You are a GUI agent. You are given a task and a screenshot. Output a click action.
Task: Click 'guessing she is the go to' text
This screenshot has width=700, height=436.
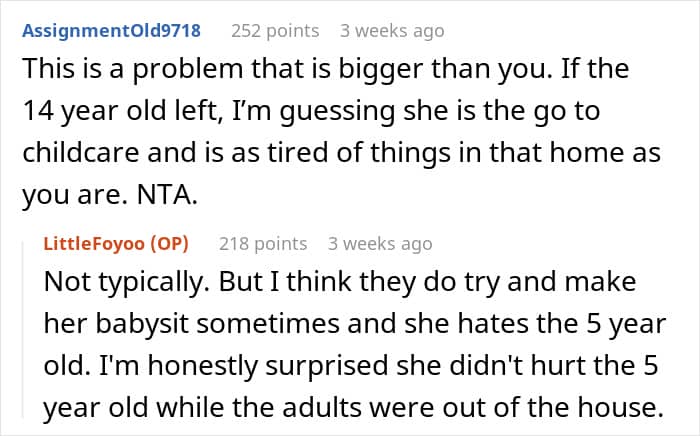pos(440,111)
